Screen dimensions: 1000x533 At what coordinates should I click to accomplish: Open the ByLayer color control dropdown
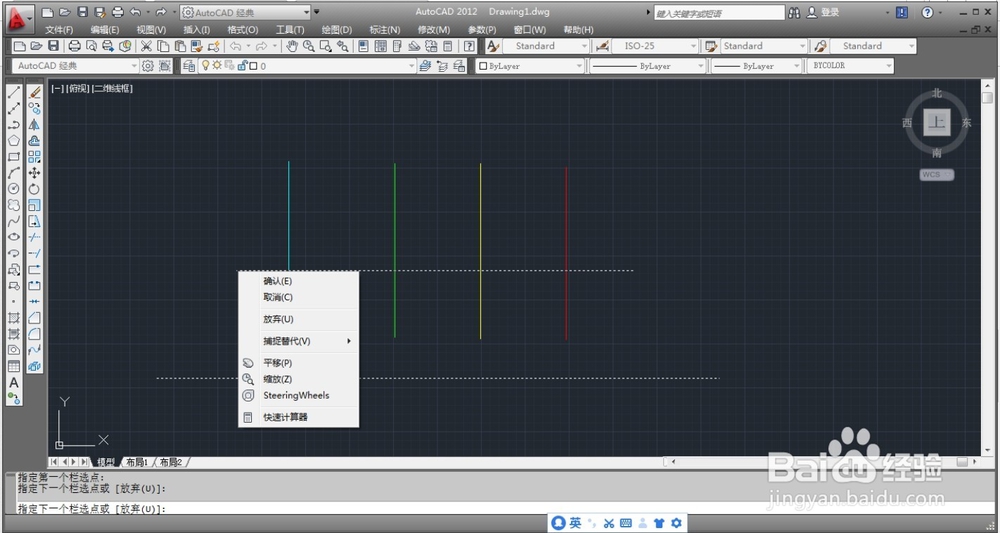tap(530, 66)
